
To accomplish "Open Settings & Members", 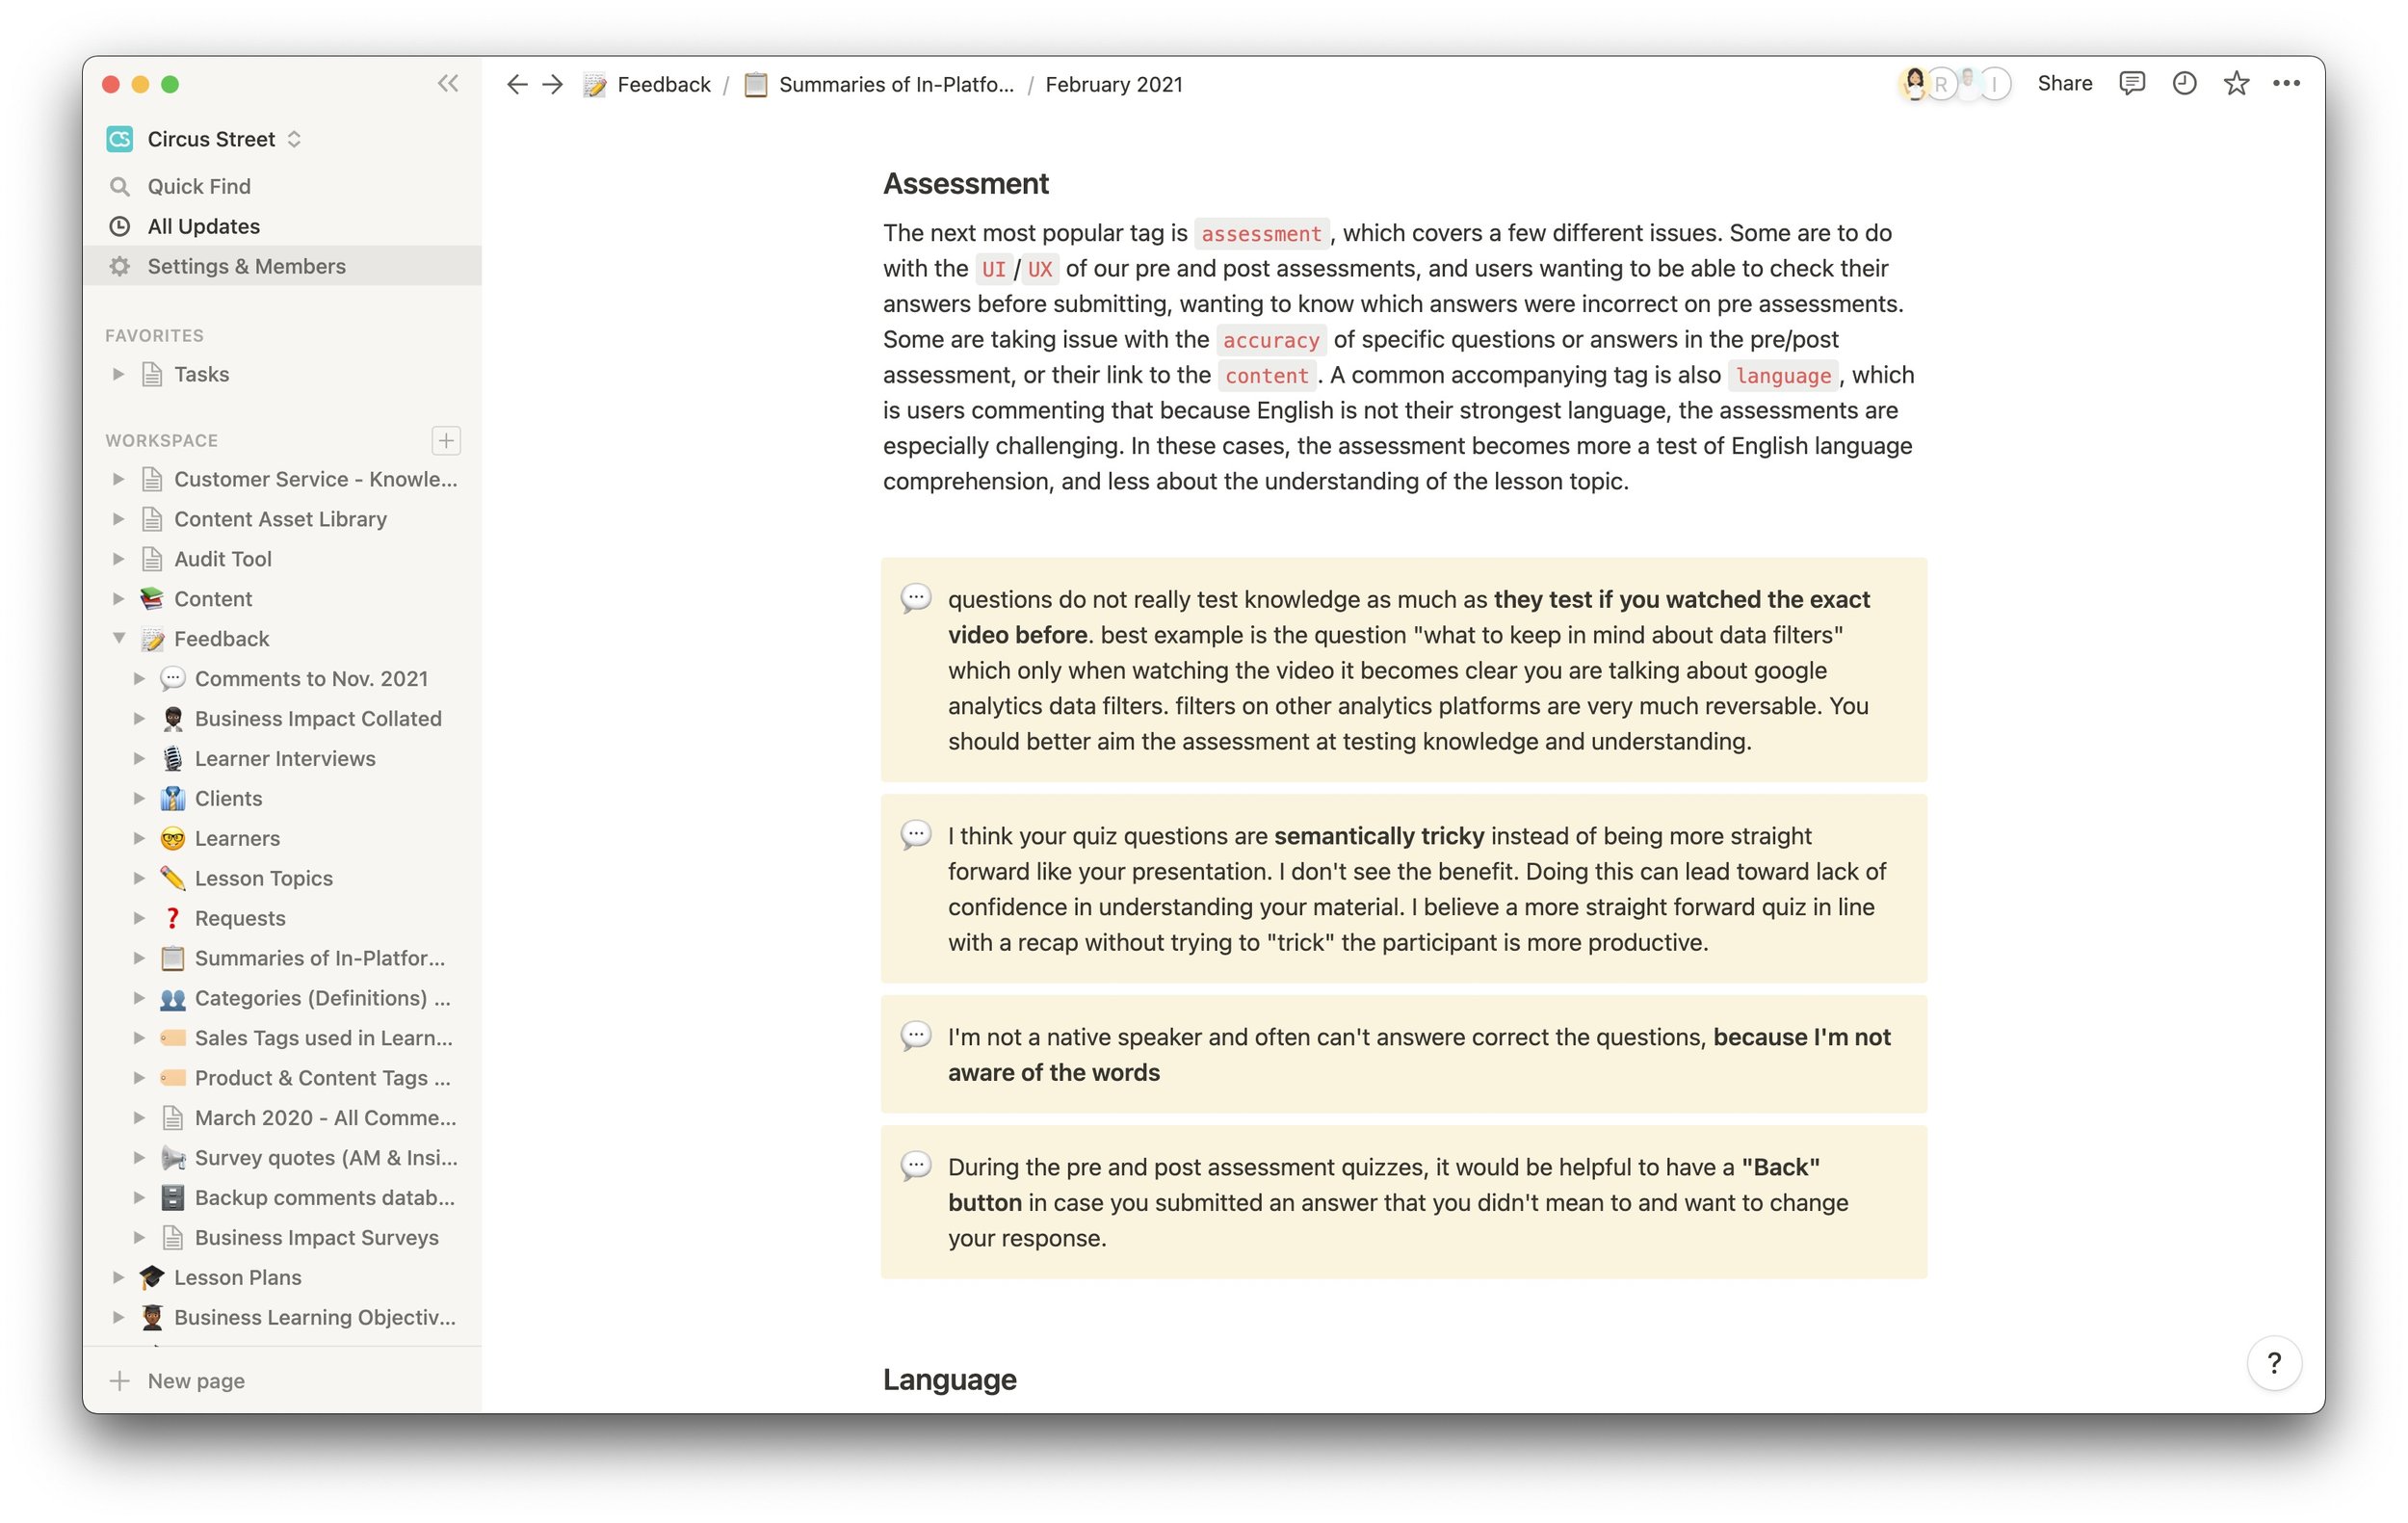I will (282, 266).
